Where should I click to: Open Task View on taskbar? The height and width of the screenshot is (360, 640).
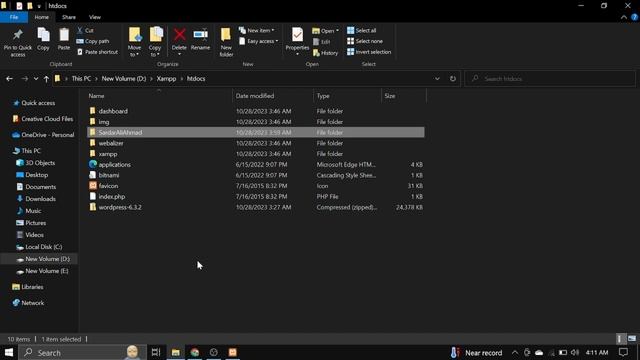[x=156, y=352]
